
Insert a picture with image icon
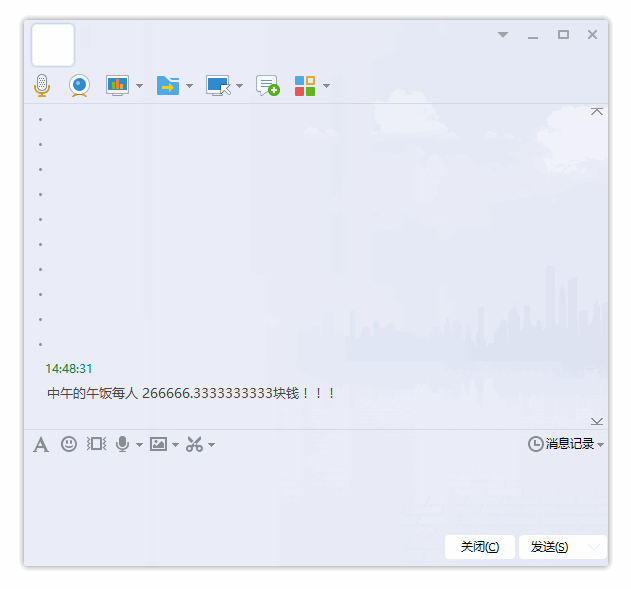(x=159, y=444)
